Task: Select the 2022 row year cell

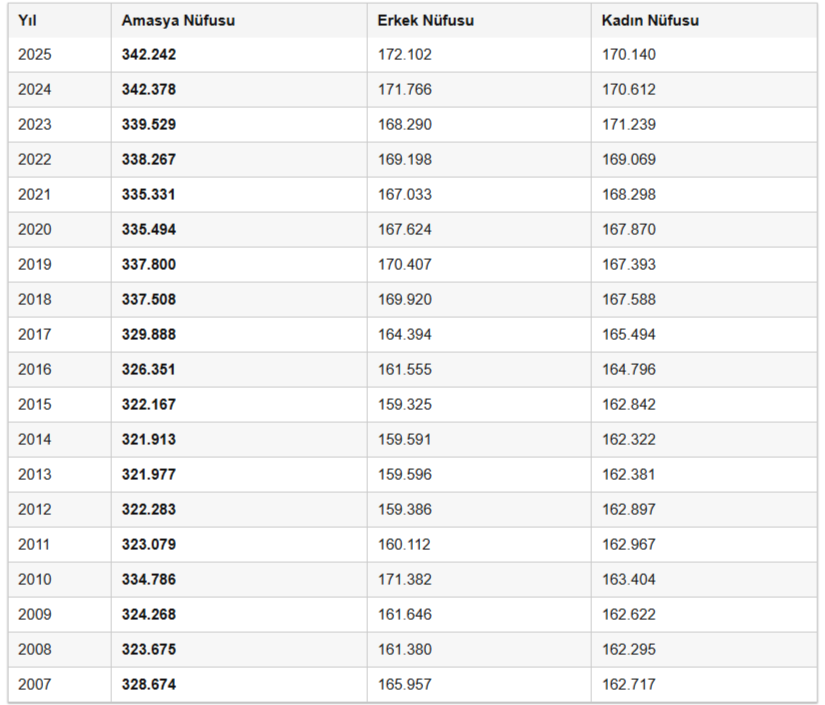Action: pyautogui.click(x=35, y=159)
